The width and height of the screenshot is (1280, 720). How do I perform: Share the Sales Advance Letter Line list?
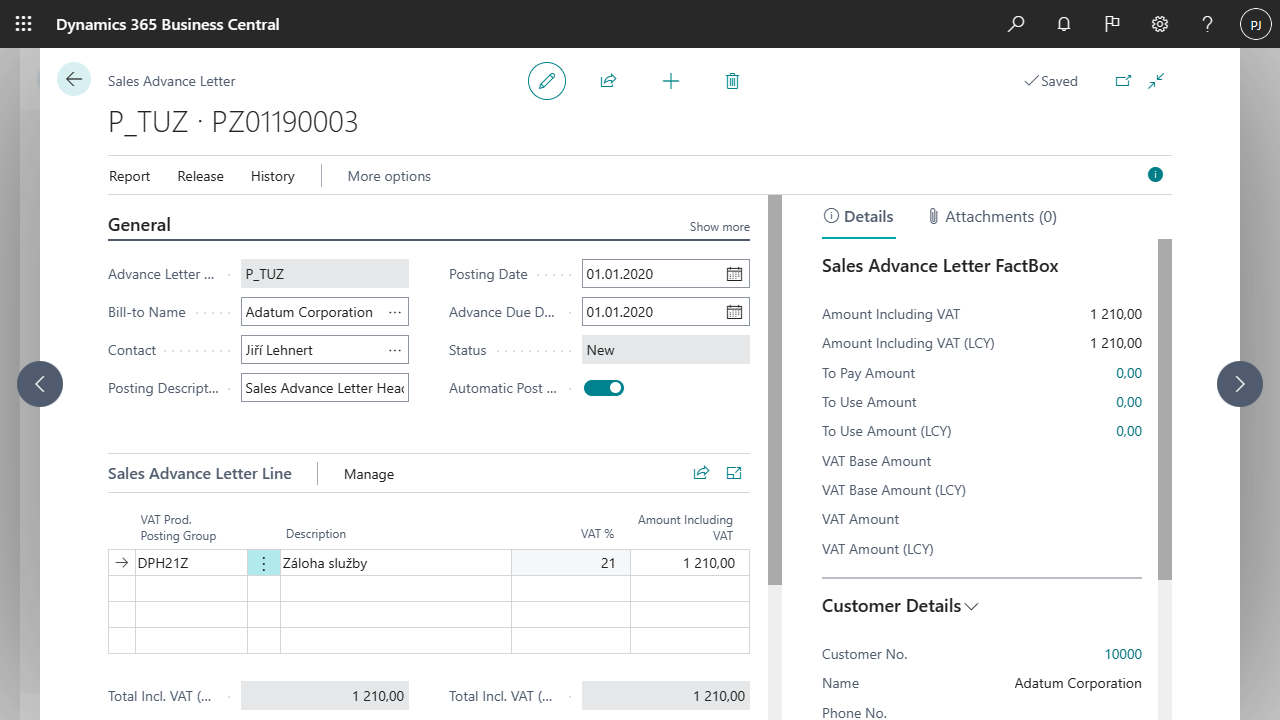coord(701,473)
